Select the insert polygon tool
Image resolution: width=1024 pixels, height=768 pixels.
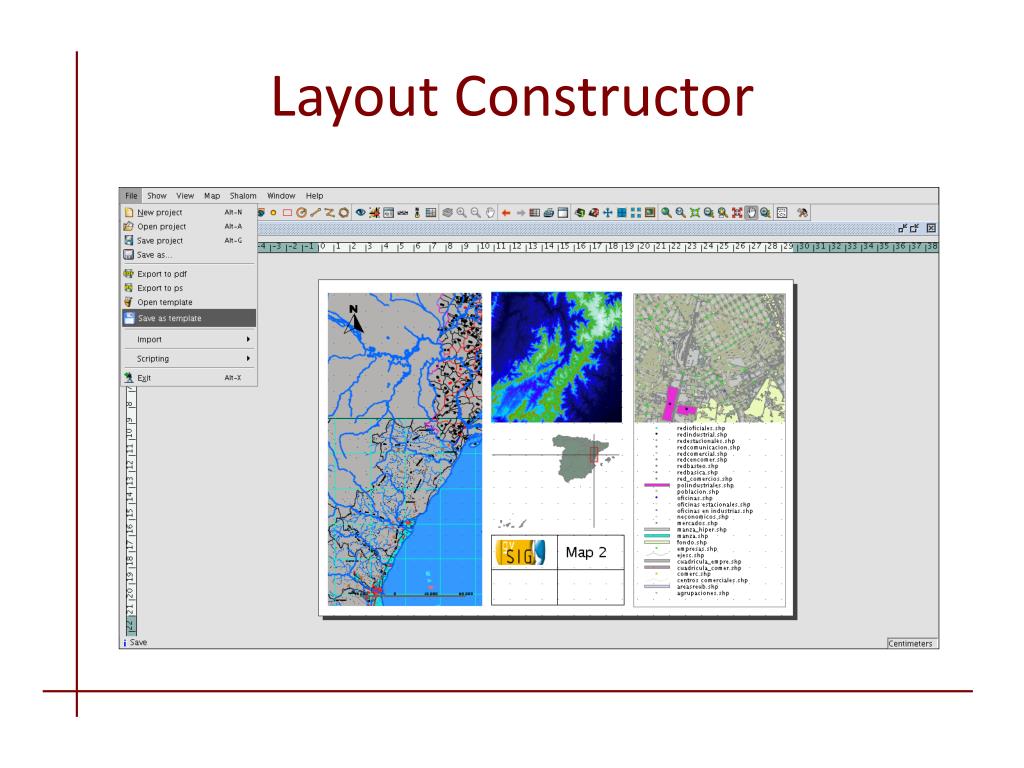[x=343, y=213]
